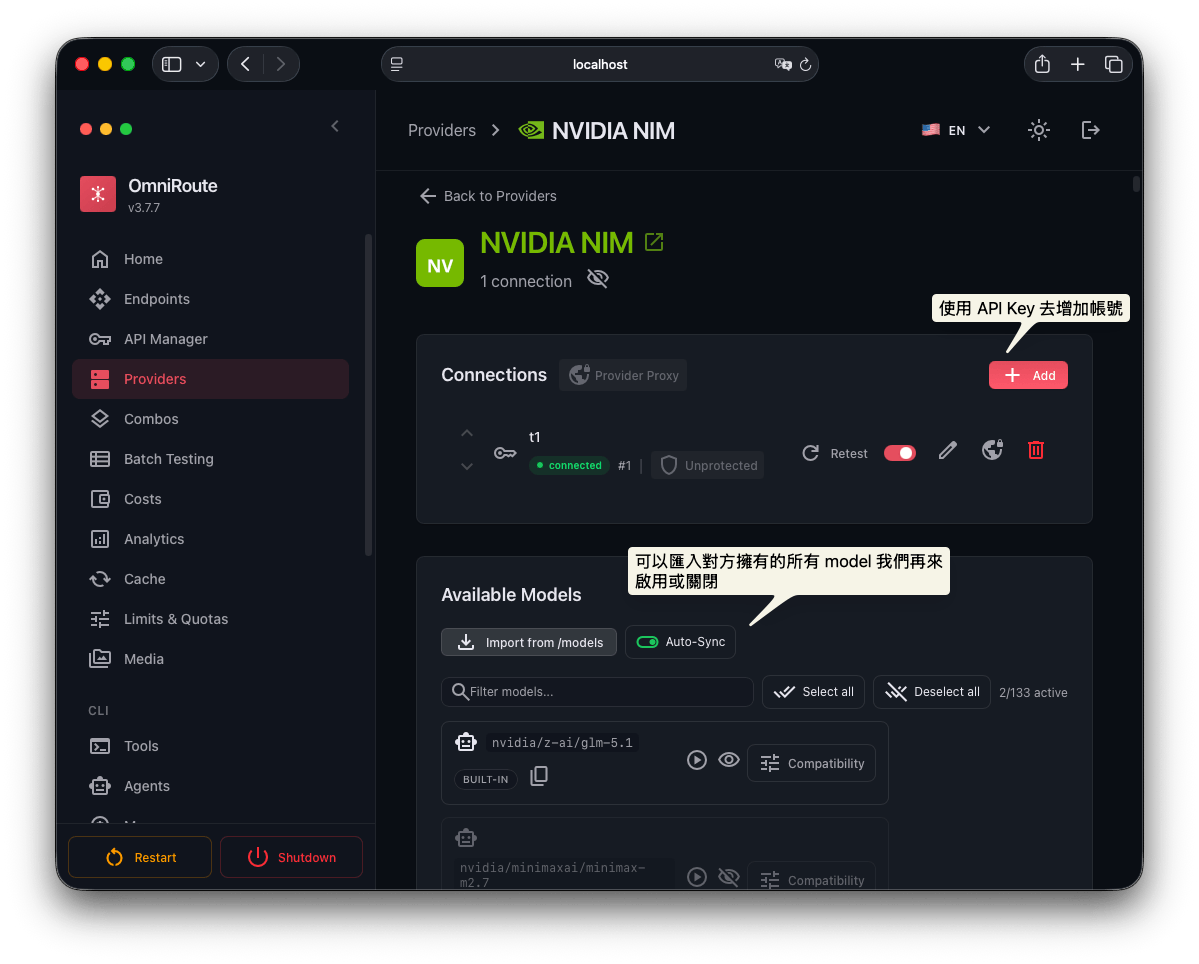Image resolution: width=1199 pixels, height=964 pixels.
Task: Click the page scrollbar thumb
Action: (x=1136, y=184)
